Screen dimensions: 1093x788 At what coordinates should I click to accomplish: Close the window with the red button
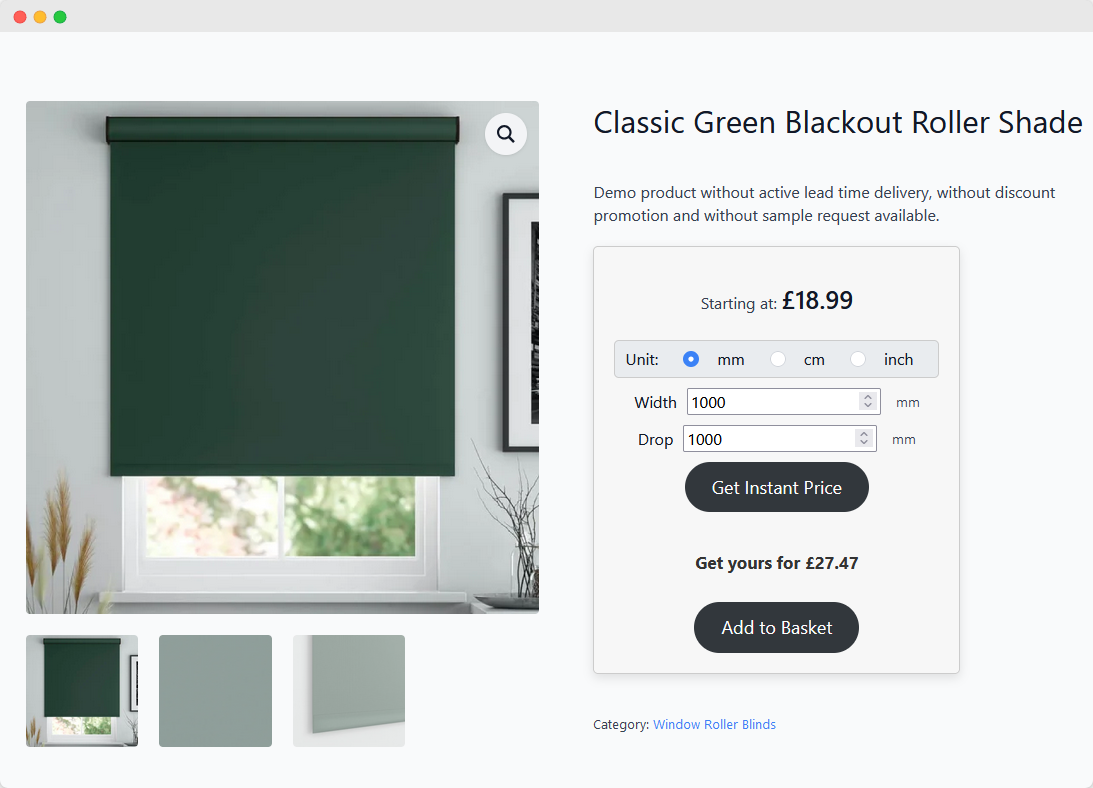(x=20, y=17)
